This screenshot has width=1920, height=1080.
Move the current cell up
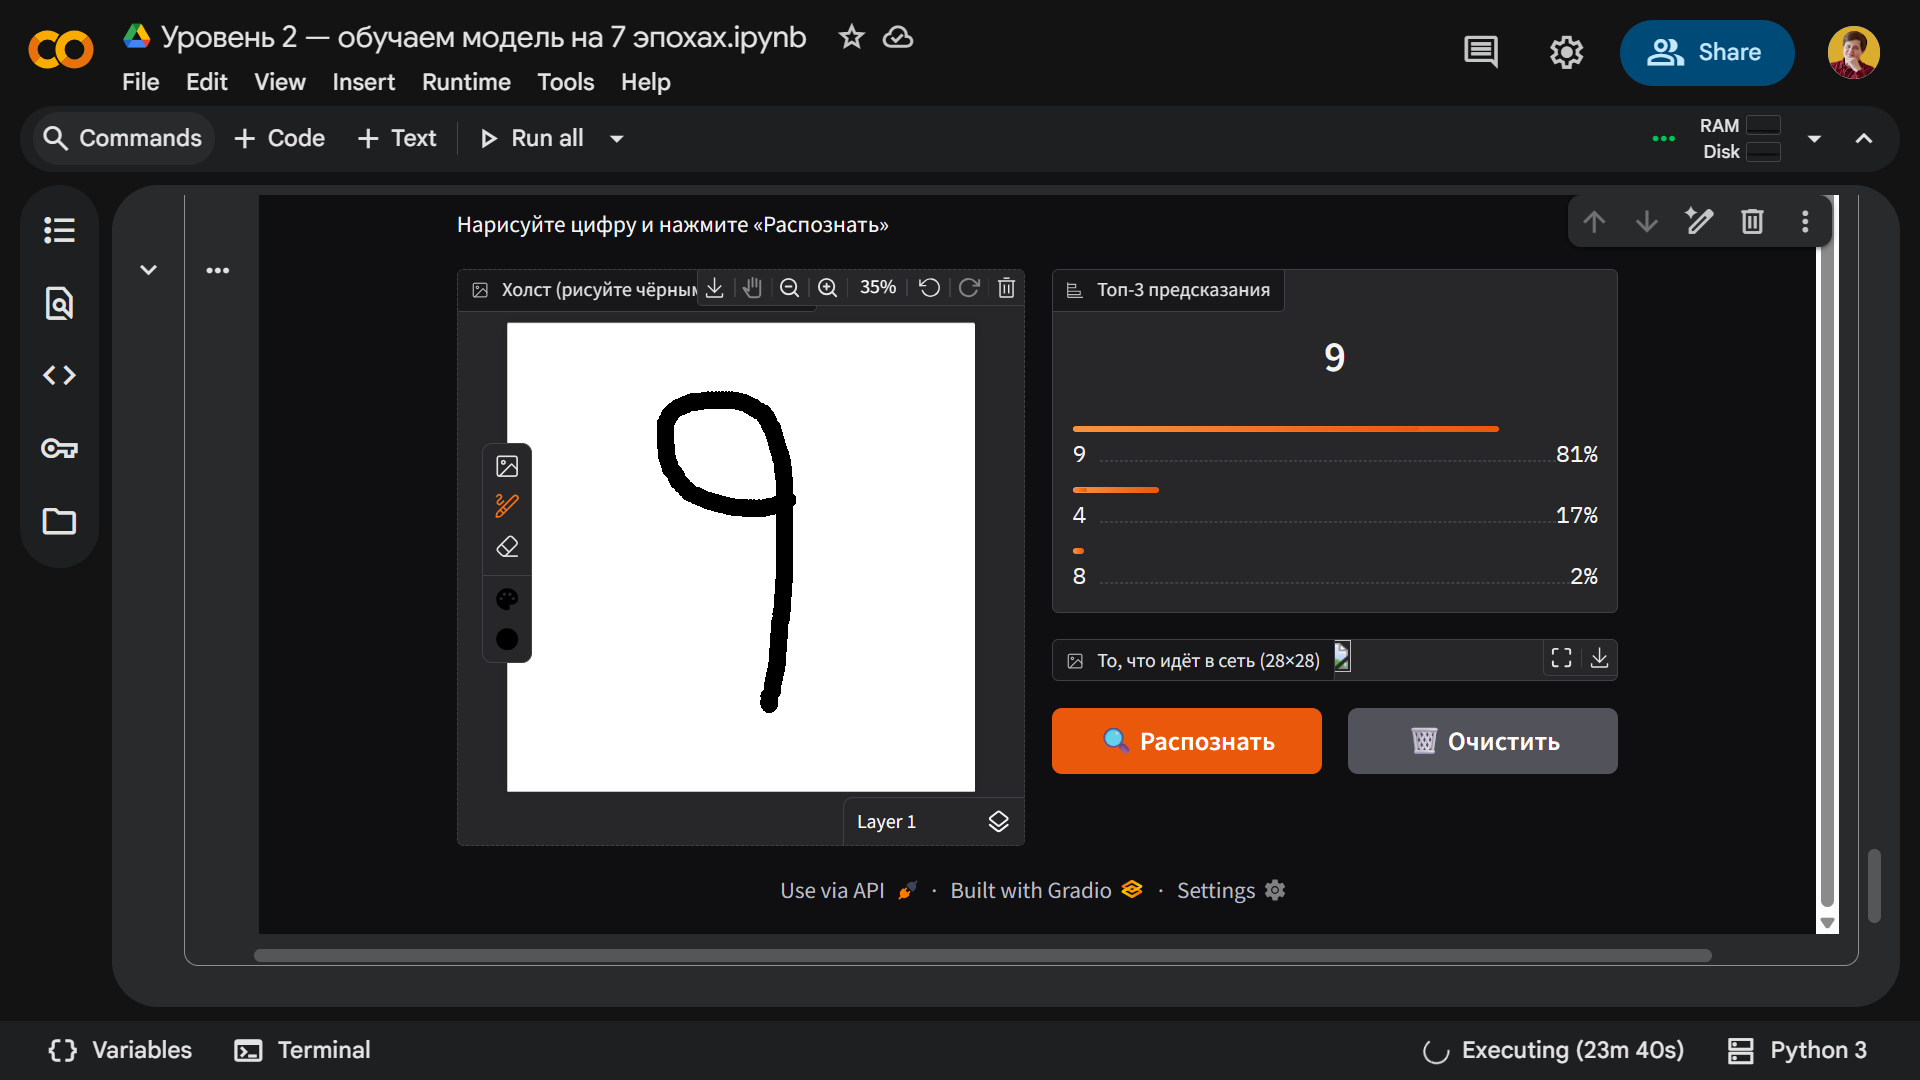tap(1594, 221)
